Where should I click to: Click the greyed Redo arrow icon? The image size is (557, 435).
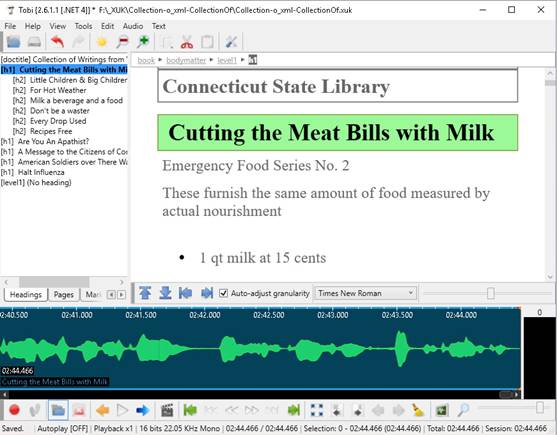click(x=78, y=42)
